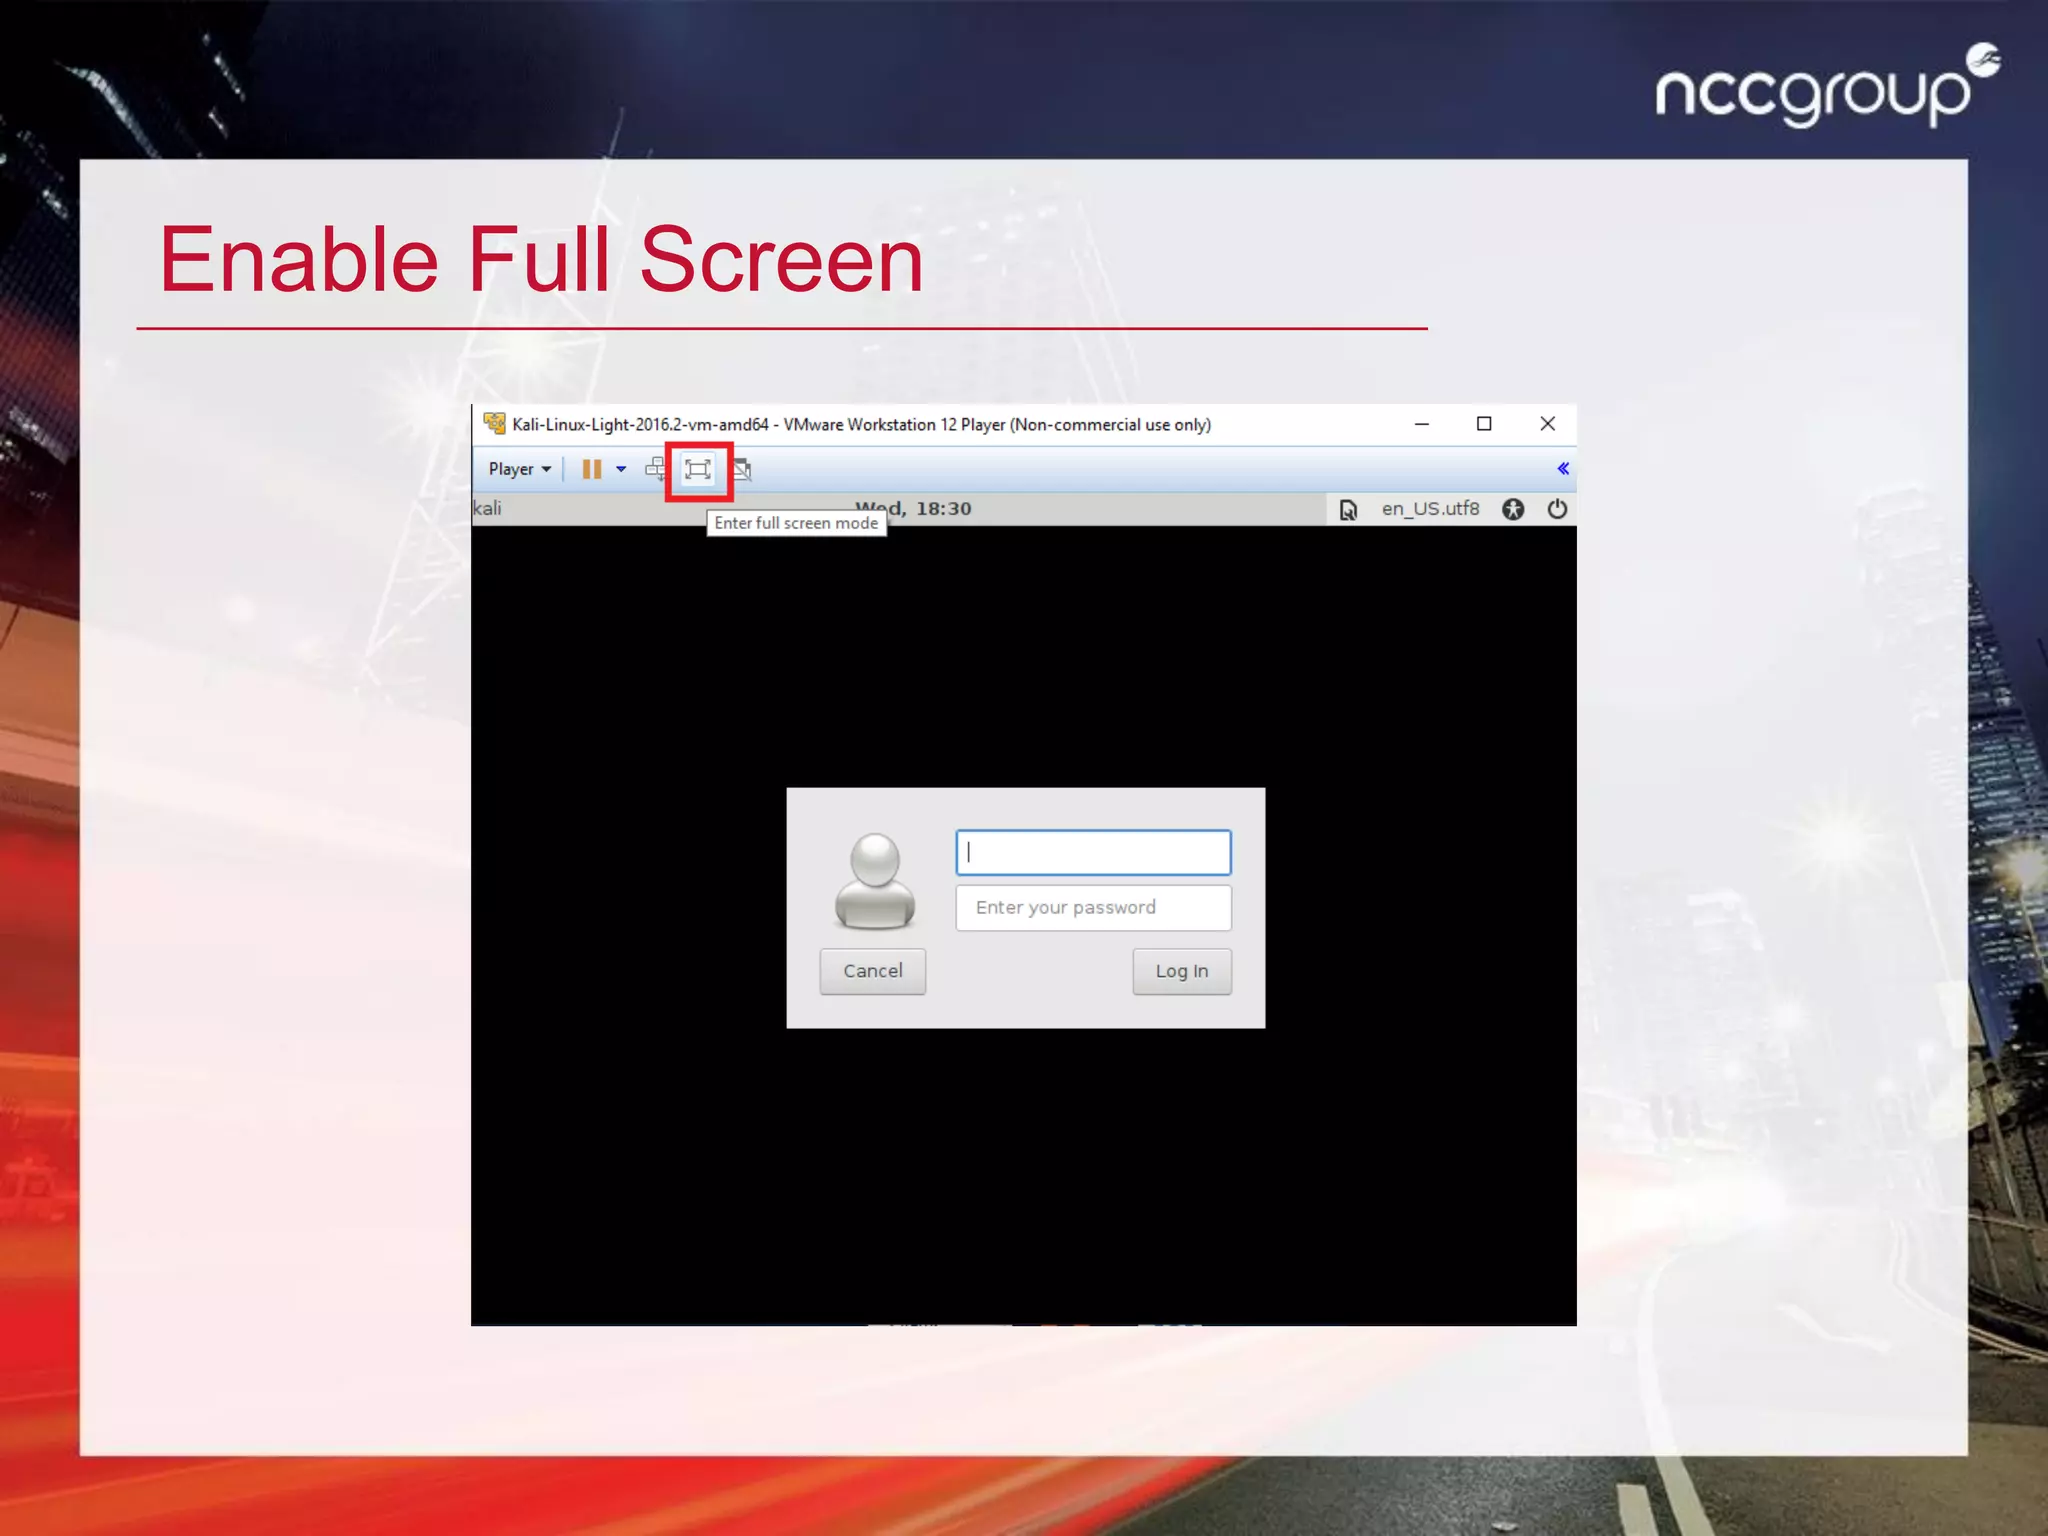This screenshot has width=2048, height=1536.
Task: Minimize the VMware Player window
Action: click(1421, 424)
